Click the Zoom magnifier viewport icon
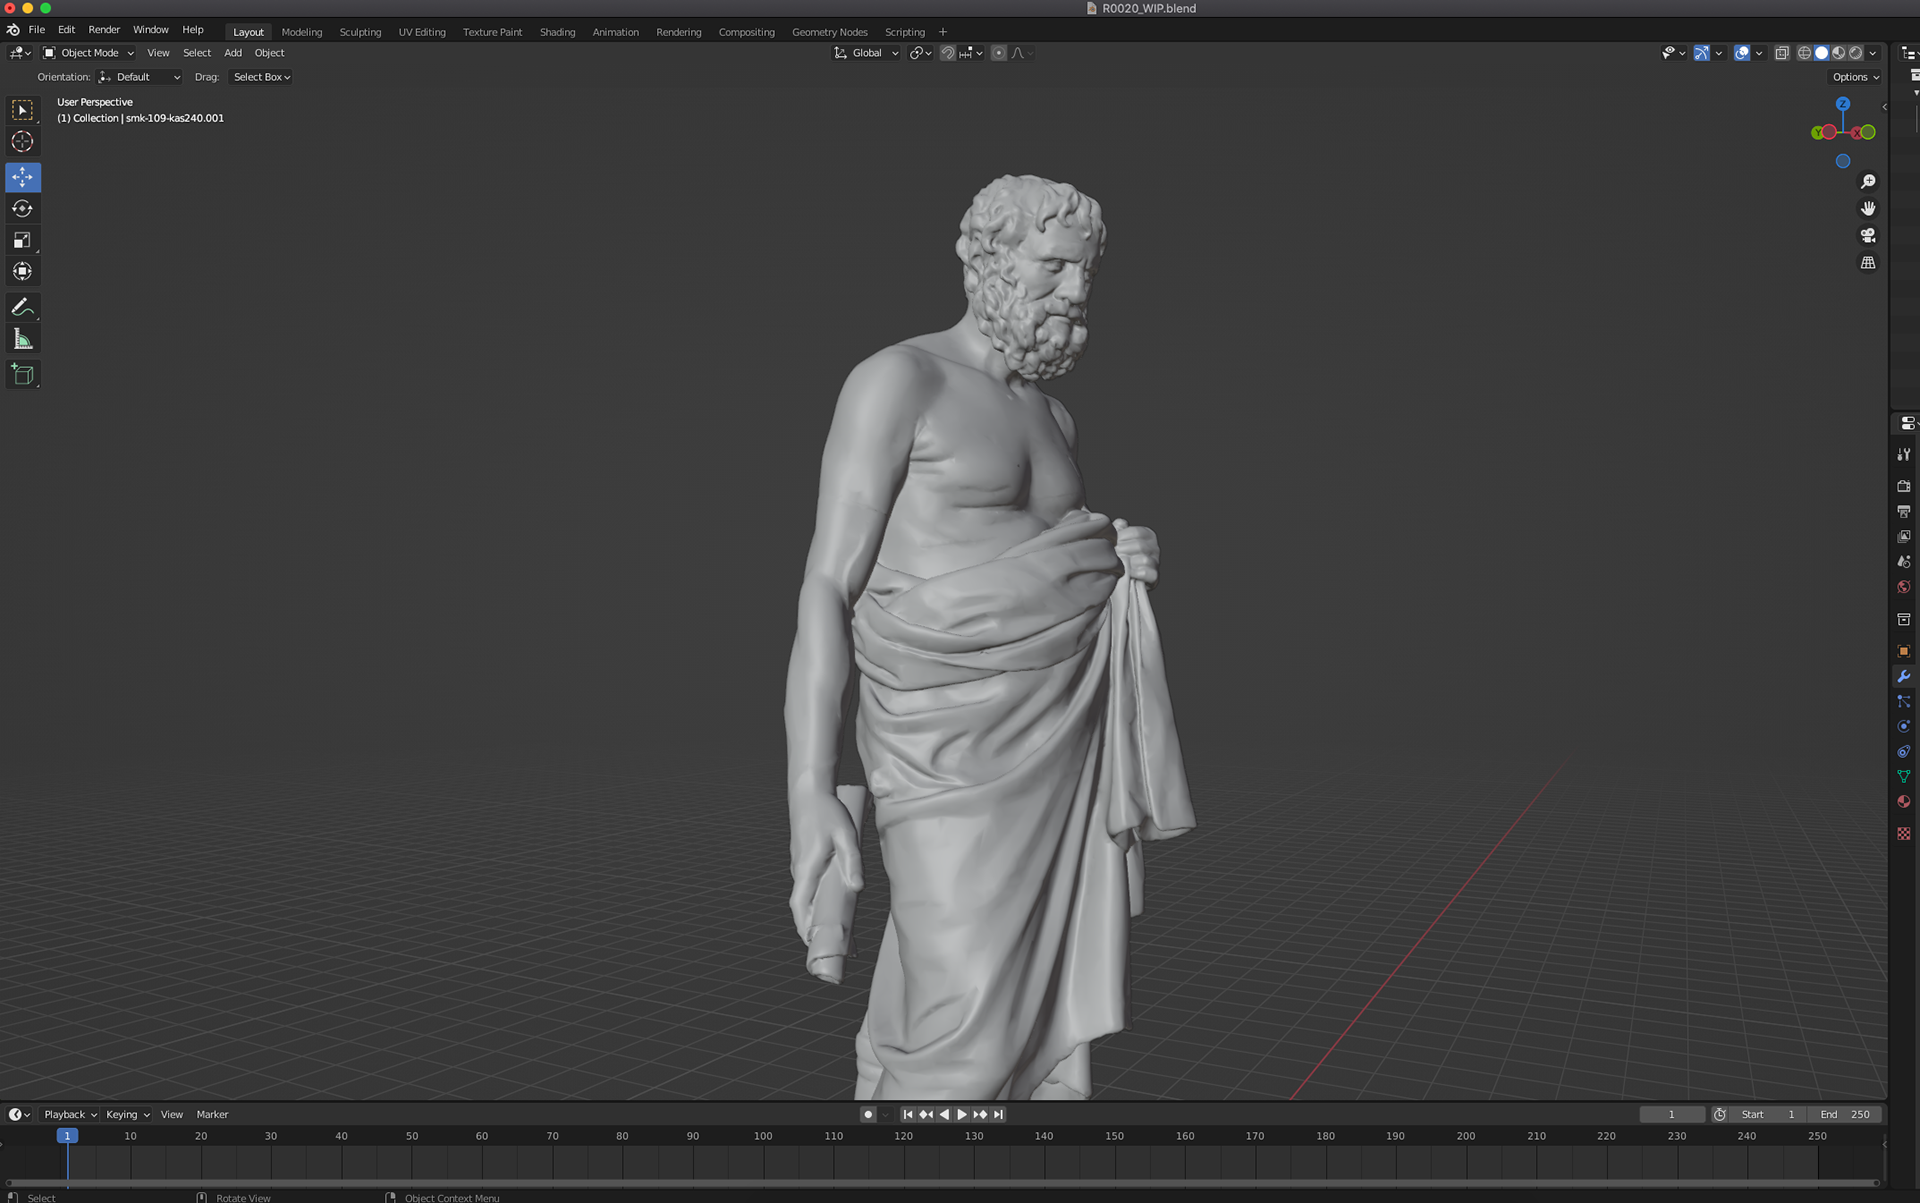This screenshot has width=1920, height=1203. pyautogui.click(x=1867, y=181)
